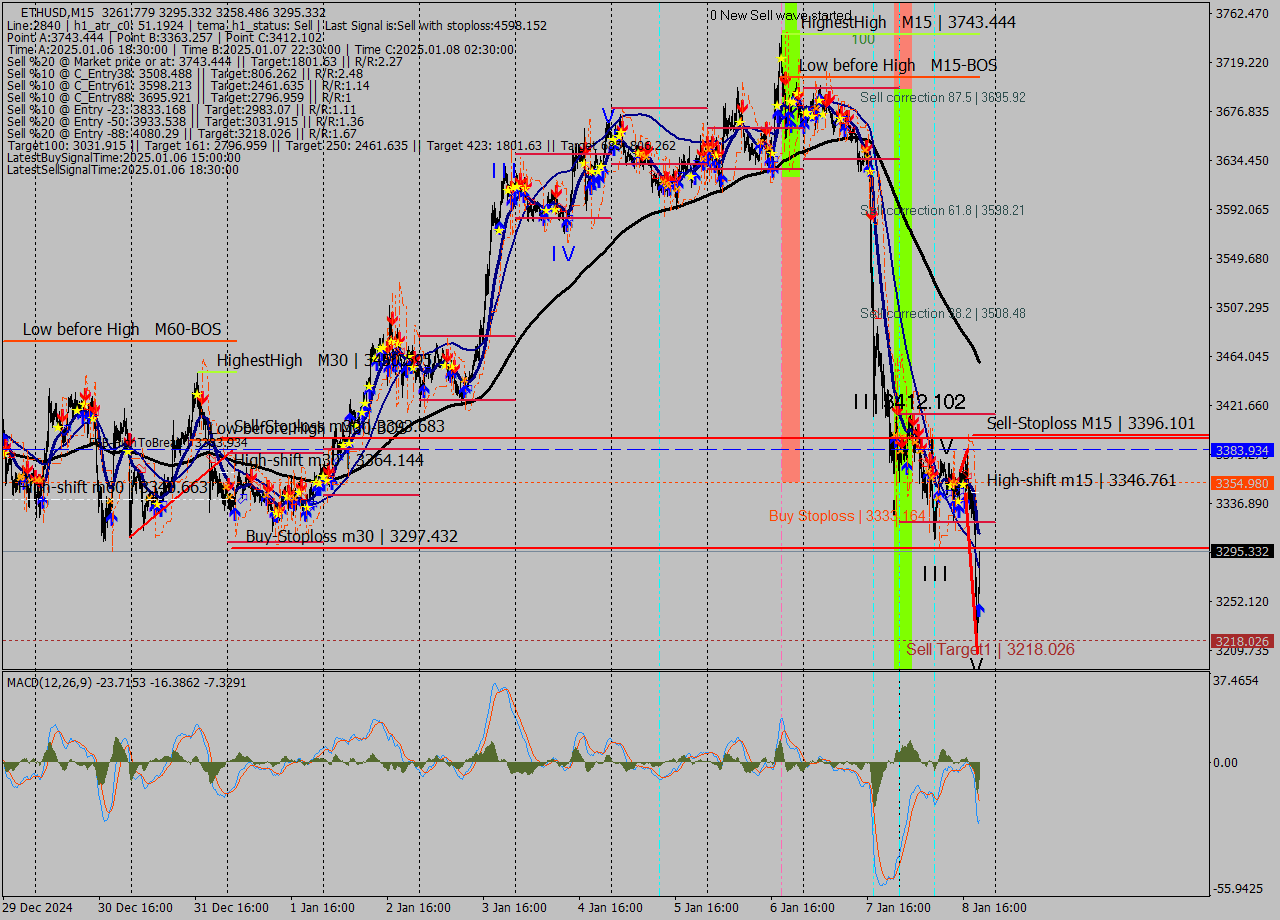Viewport: 1280px width, 920px height.
Task: Click the blue 3383.934 price tag
Action: pyautogui.click(x=1242, y=451)
